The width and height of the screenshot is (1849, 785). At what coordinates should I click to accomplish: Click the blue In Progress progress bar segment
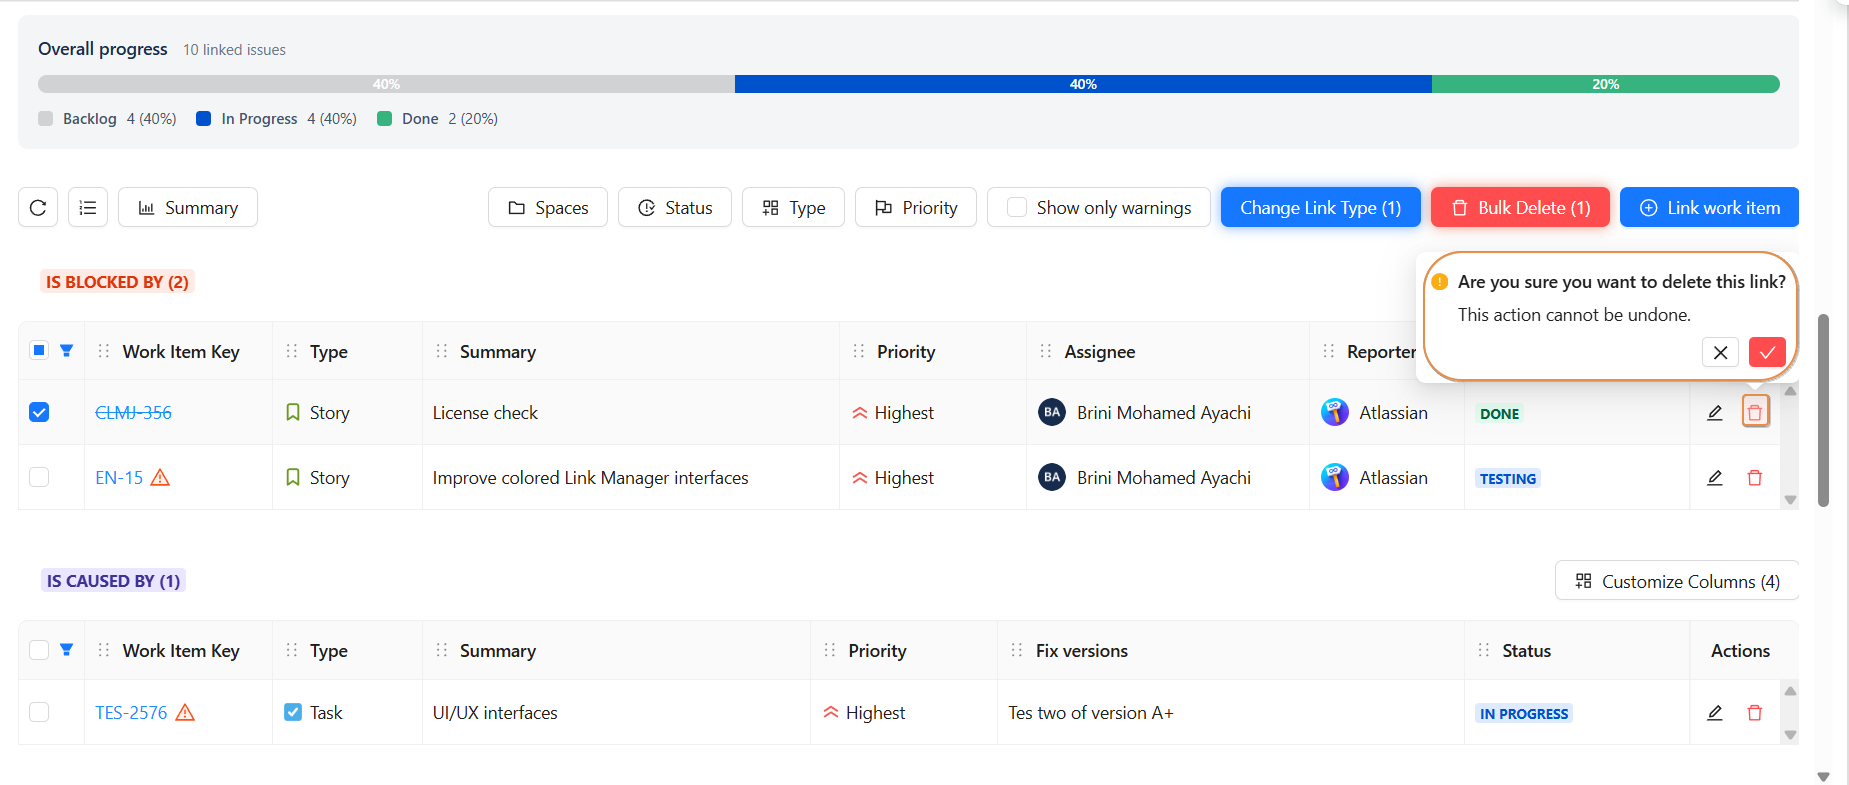(x=1083, y=84)
